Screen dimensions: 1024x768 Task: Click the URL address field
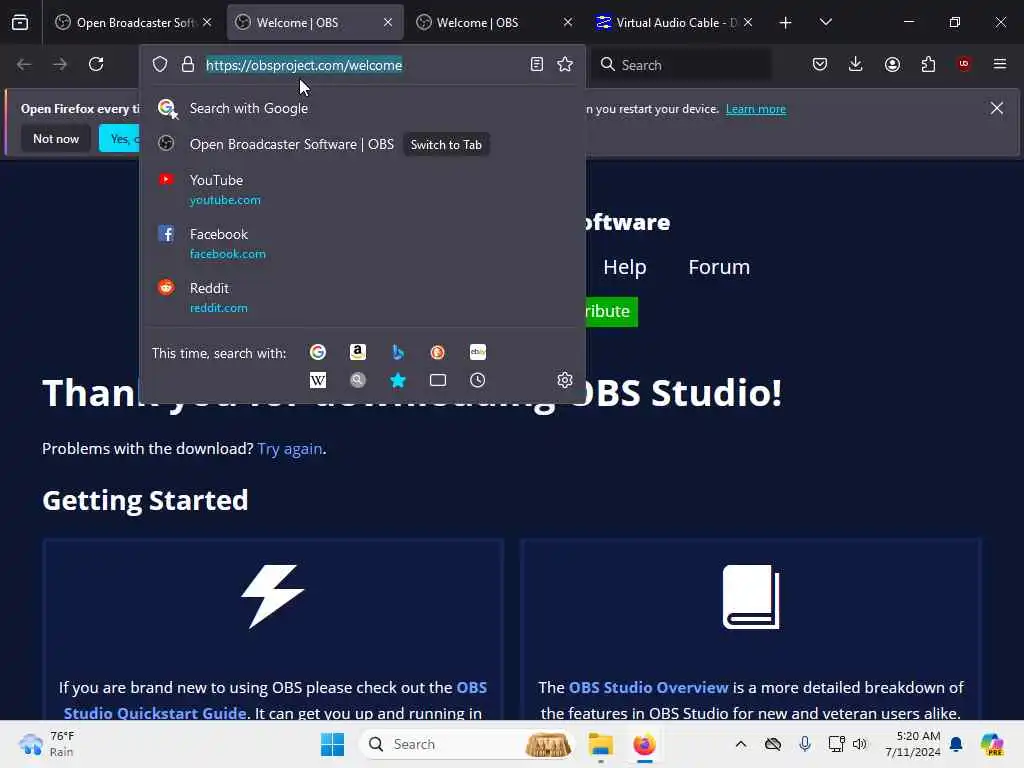(362, 65)
